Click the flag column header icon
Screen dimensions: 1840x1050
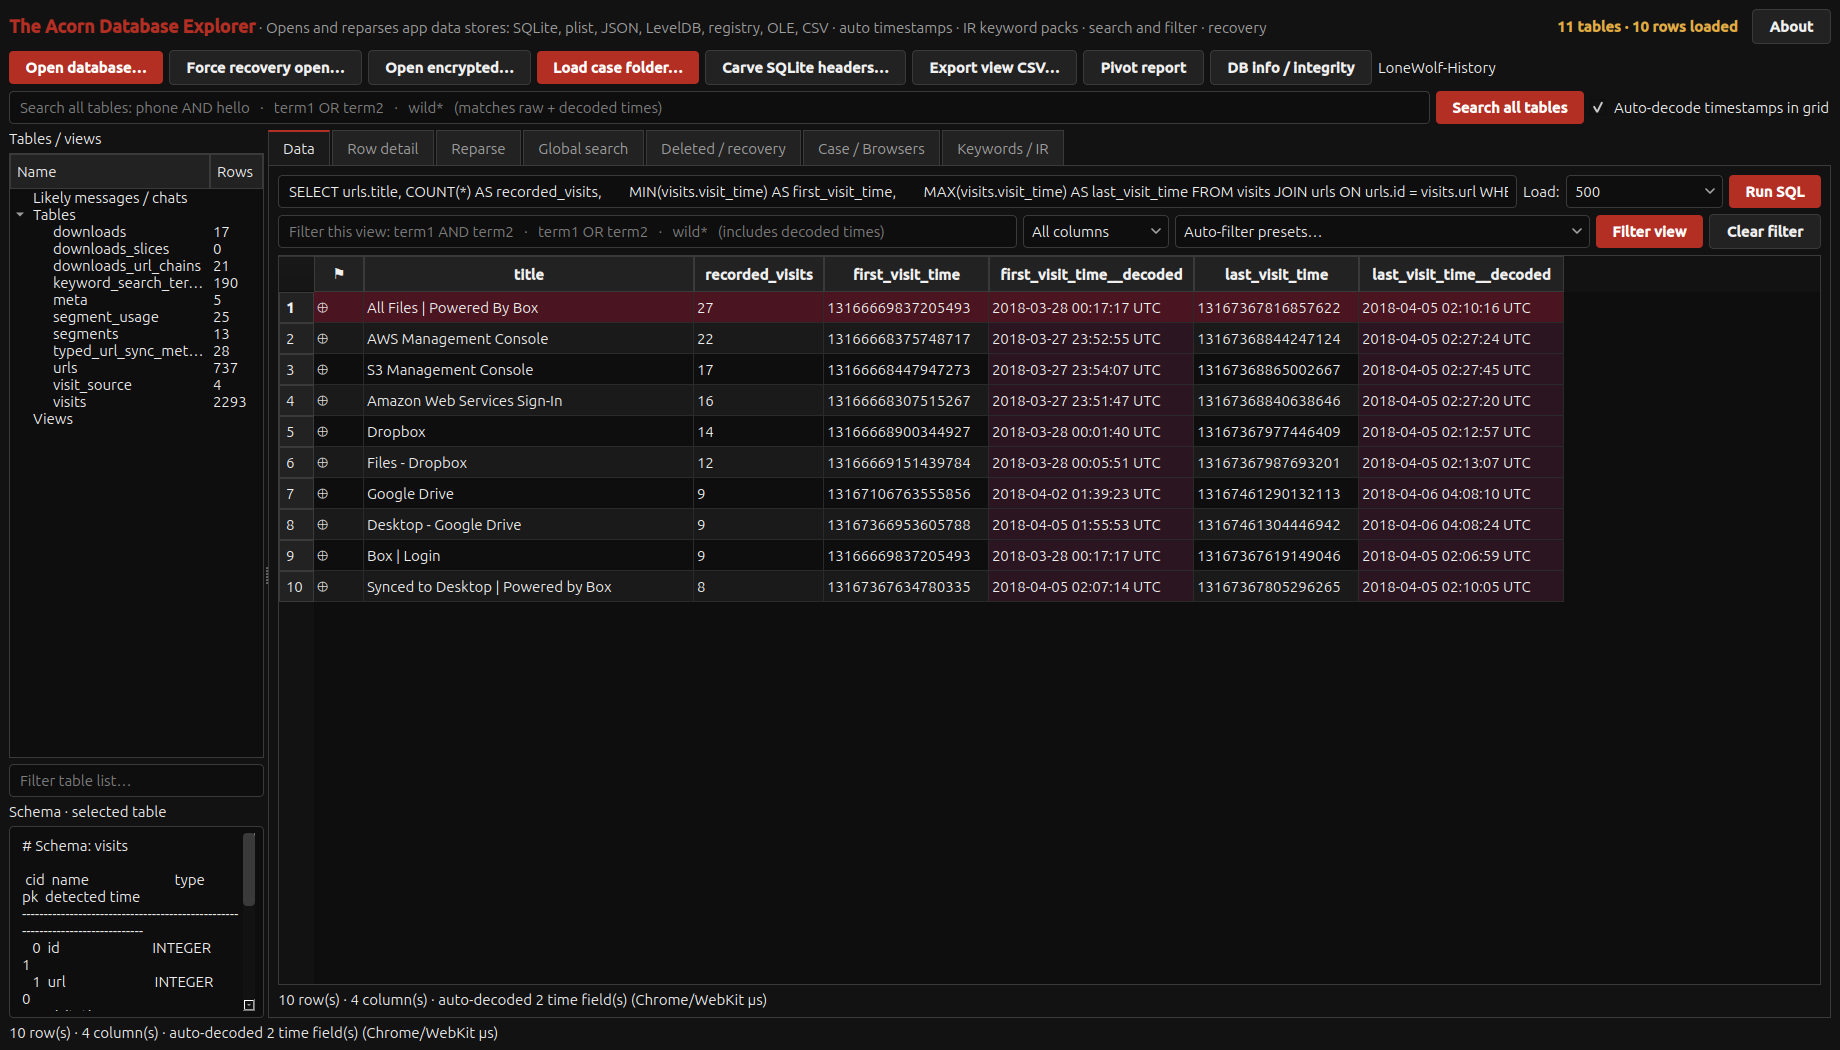(x=339, y=274)
